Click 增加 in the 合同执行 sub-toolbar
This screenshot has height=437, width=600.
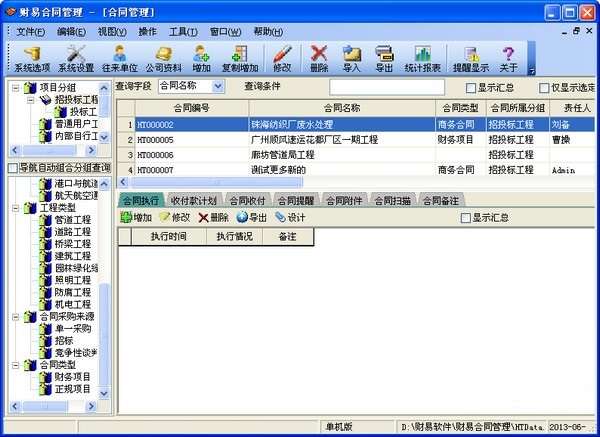tap(136, 217)
